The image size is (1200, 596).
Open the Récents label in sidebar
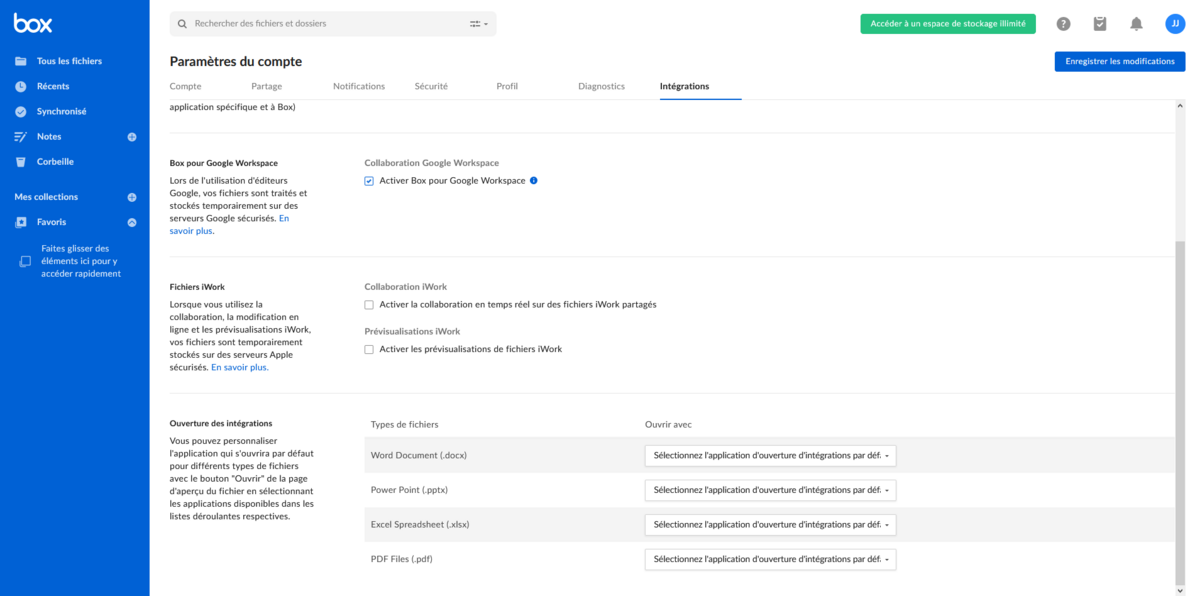click(53, 86)
